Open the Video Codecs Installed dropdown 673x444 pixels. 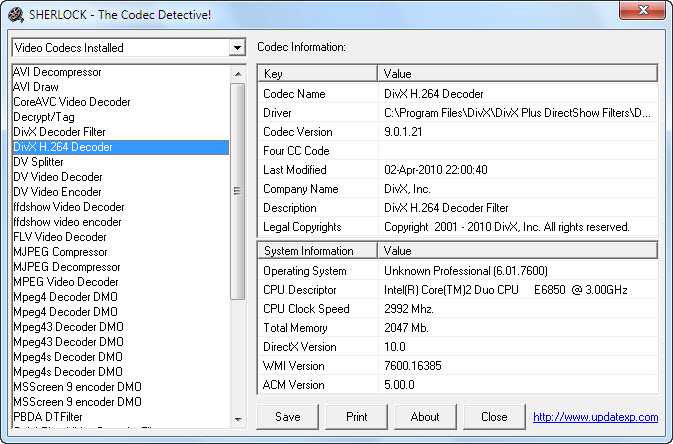237,48
